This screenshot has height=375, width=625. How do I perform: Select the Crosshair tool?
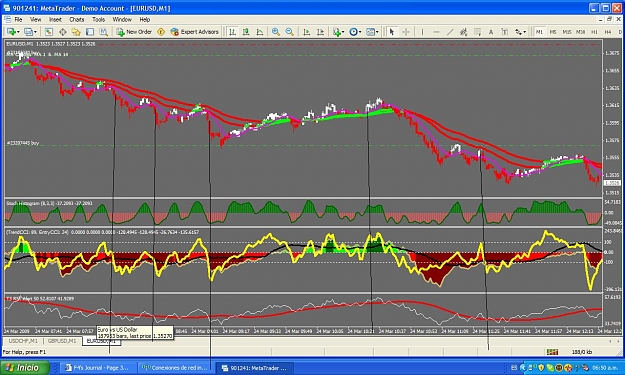406,32
